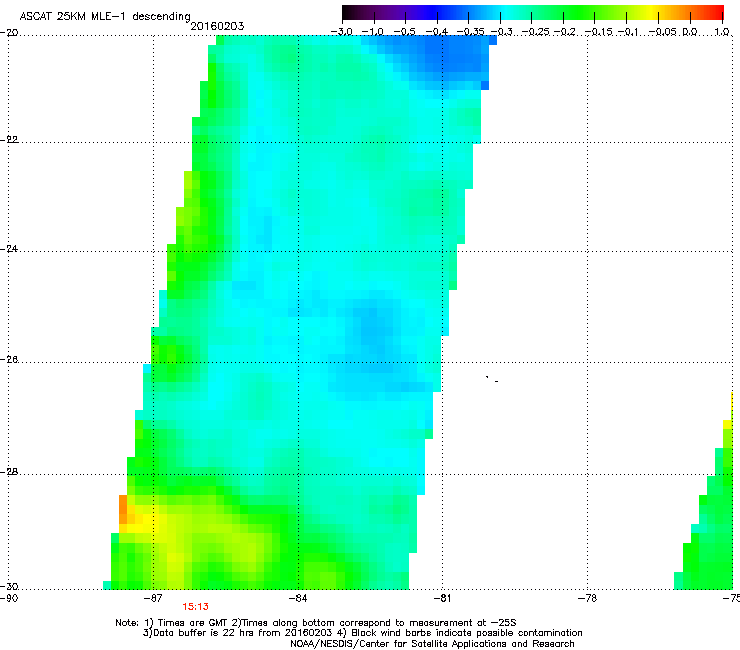Click the 0.0 color scale label
Screen dimensions: 740x650
(x=690, y=32)
